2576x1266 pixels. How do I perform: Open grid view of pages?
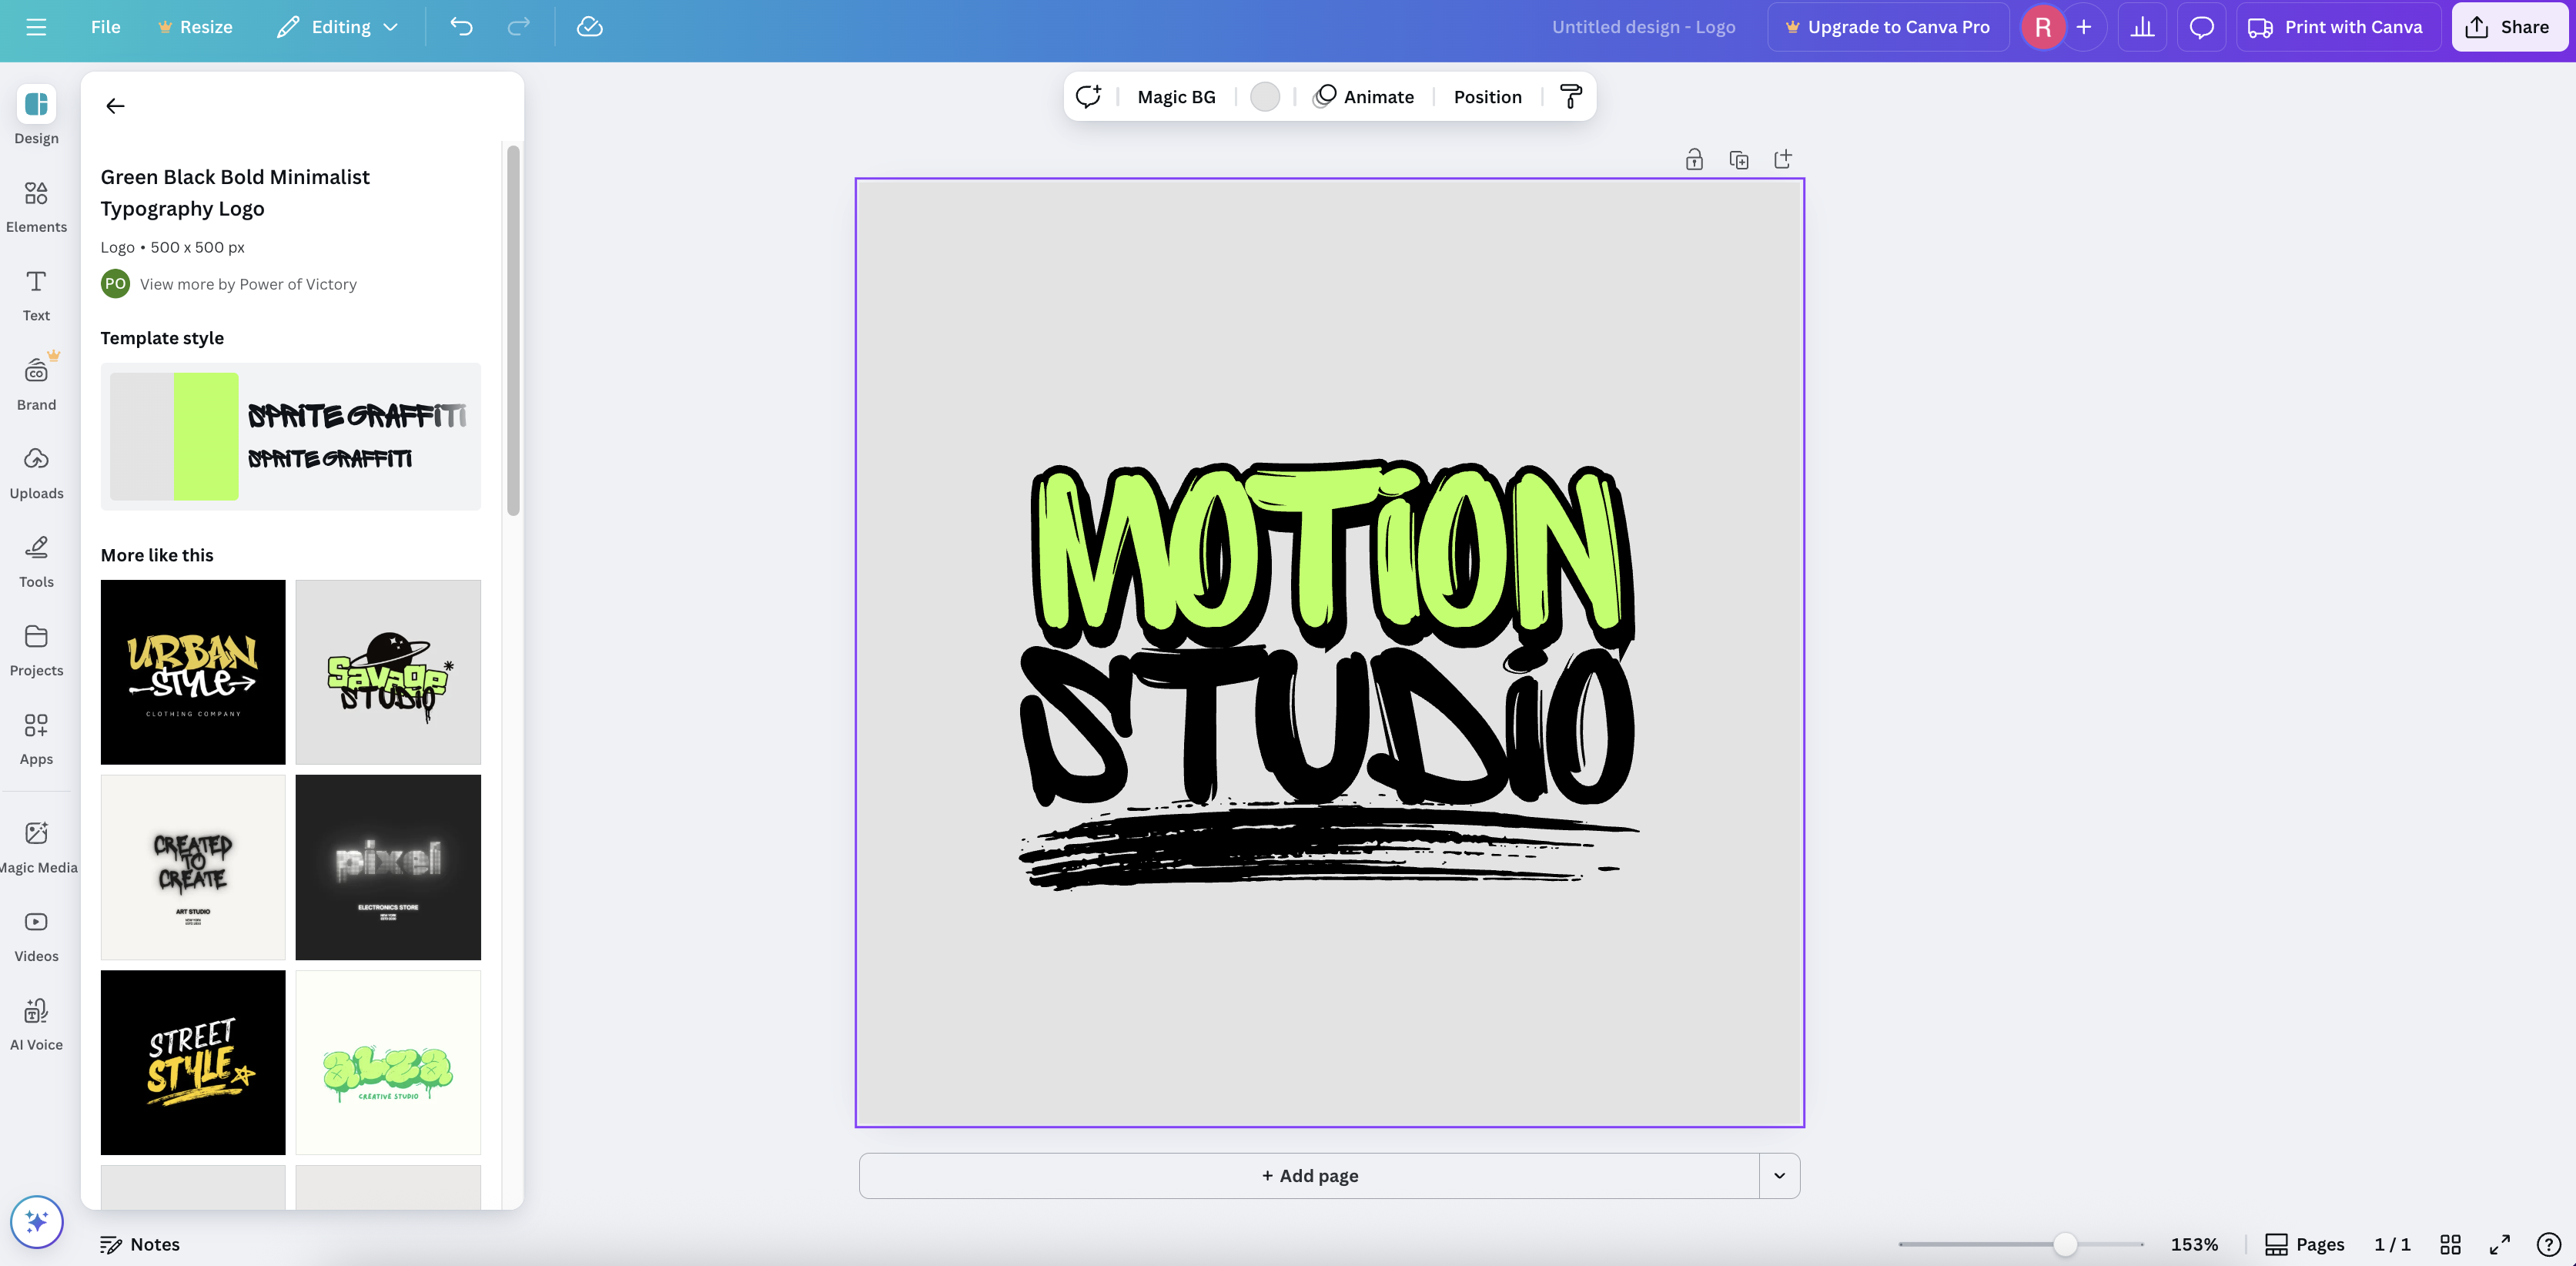(x=2450, y=1244)
